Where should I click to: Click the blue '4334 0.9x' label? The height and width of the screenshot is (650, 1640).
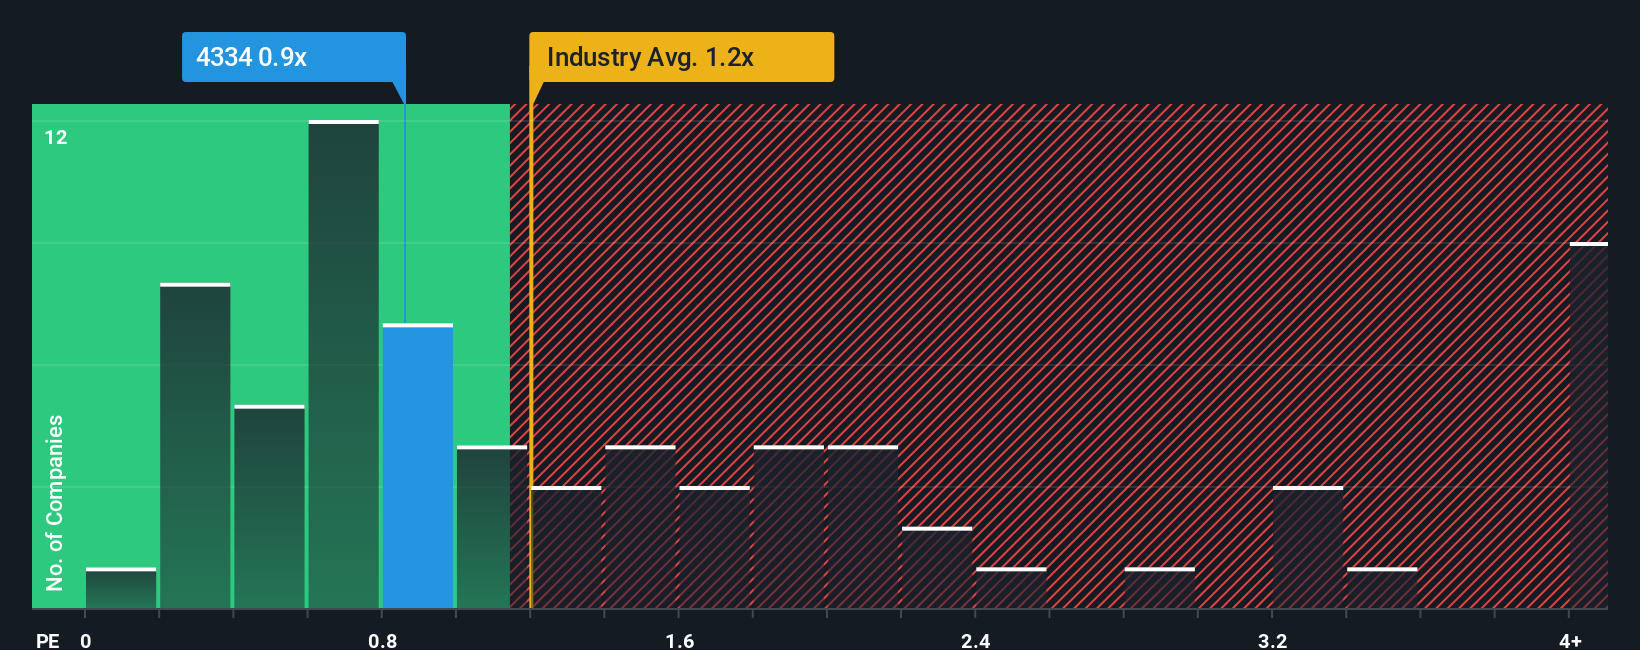coord(293,57)
